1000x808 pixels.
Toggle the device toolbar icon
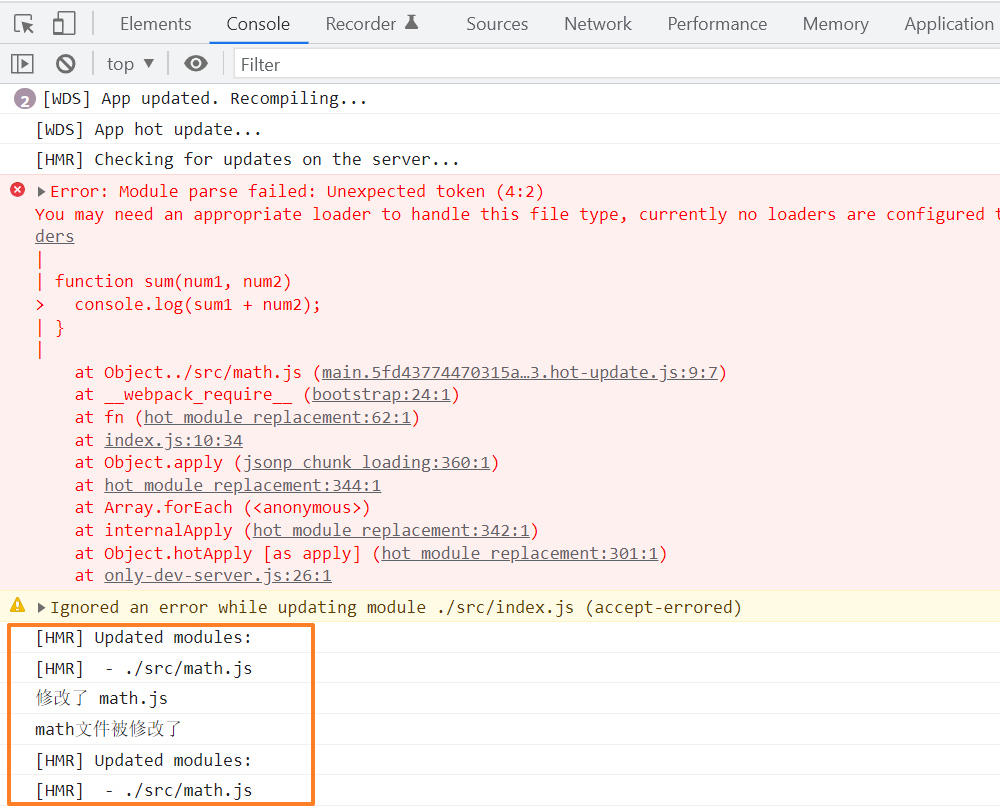point(64,24)
